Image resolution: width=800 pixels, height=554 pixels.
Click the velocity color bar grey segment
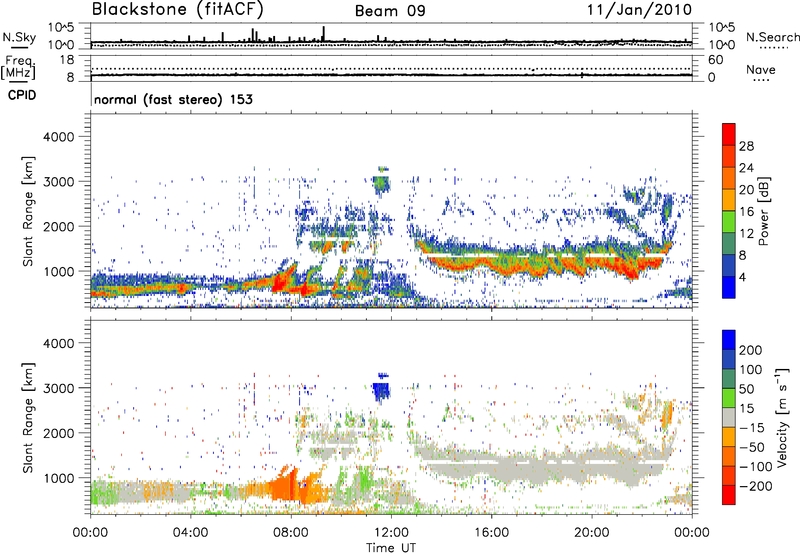(x=729, y=418)
